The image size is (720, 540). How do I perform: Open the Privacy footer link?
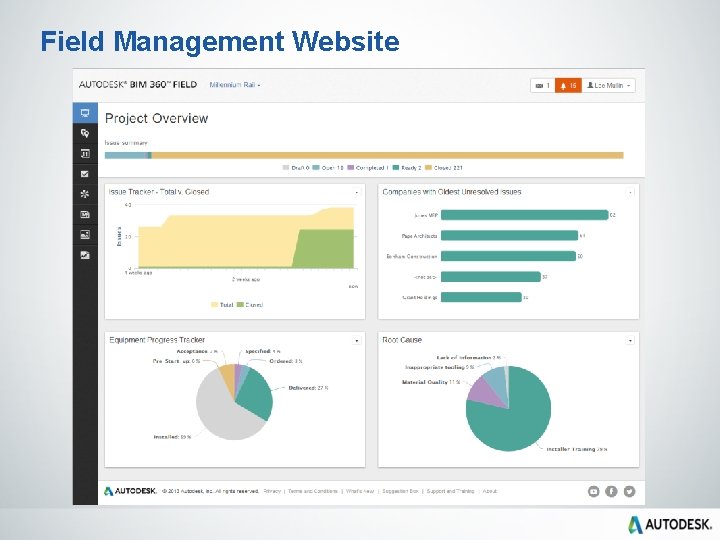[272, 491]
